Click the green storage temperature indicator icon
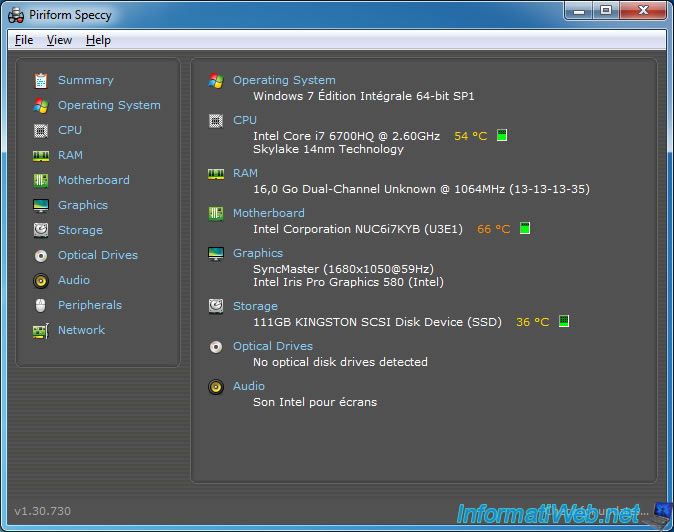 point(564,321)
